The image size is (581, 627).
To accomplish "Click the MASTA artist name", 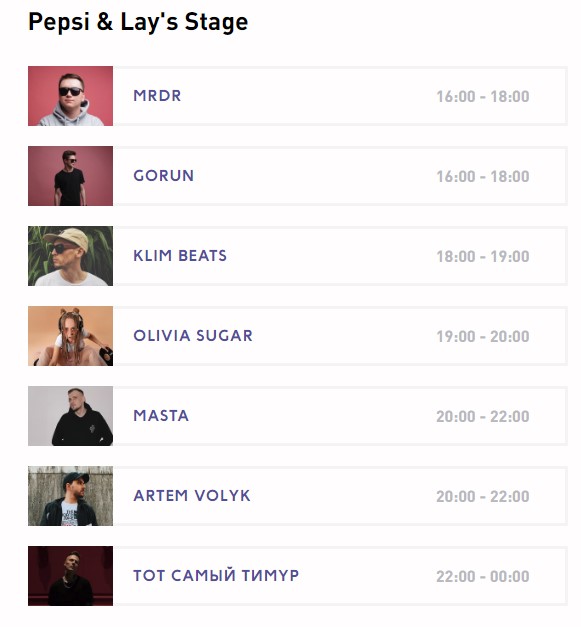I will [161, 416].
